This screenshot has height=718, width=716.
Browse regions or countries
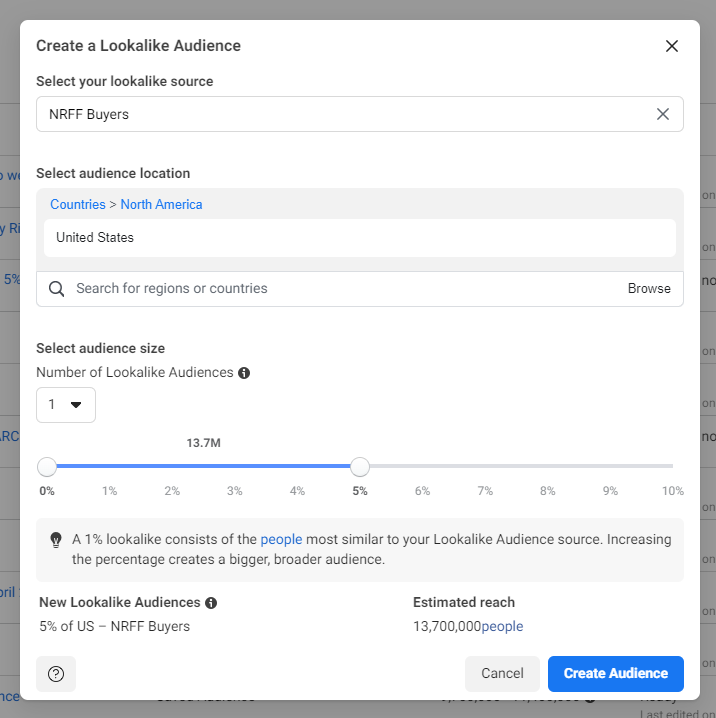[649, 289]
